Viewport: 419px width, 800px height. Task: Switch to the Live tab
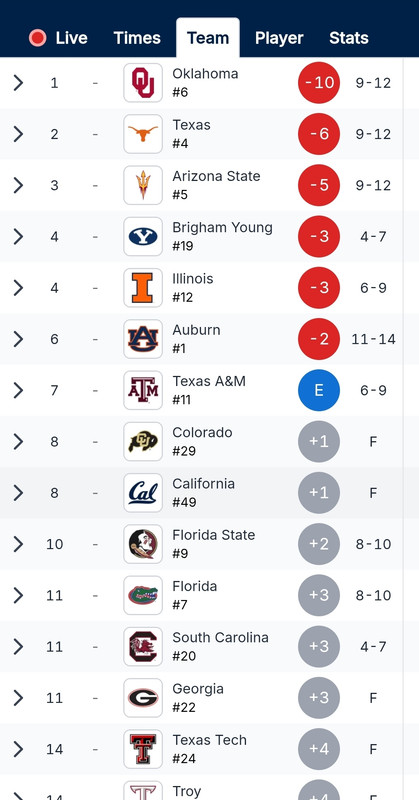pyautogui.click(x=58, y=38)
